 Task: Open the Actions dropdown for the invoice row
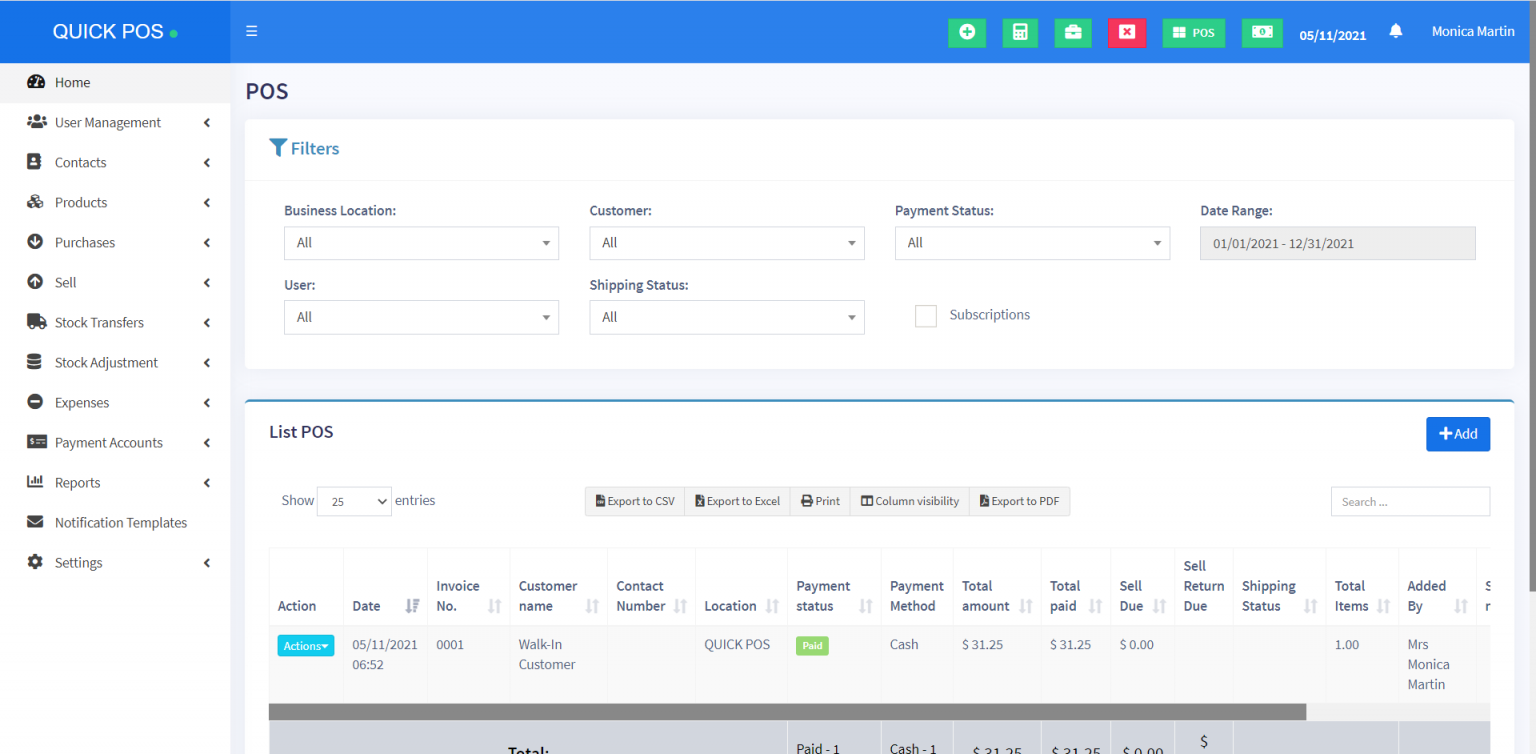coord(305,645)
